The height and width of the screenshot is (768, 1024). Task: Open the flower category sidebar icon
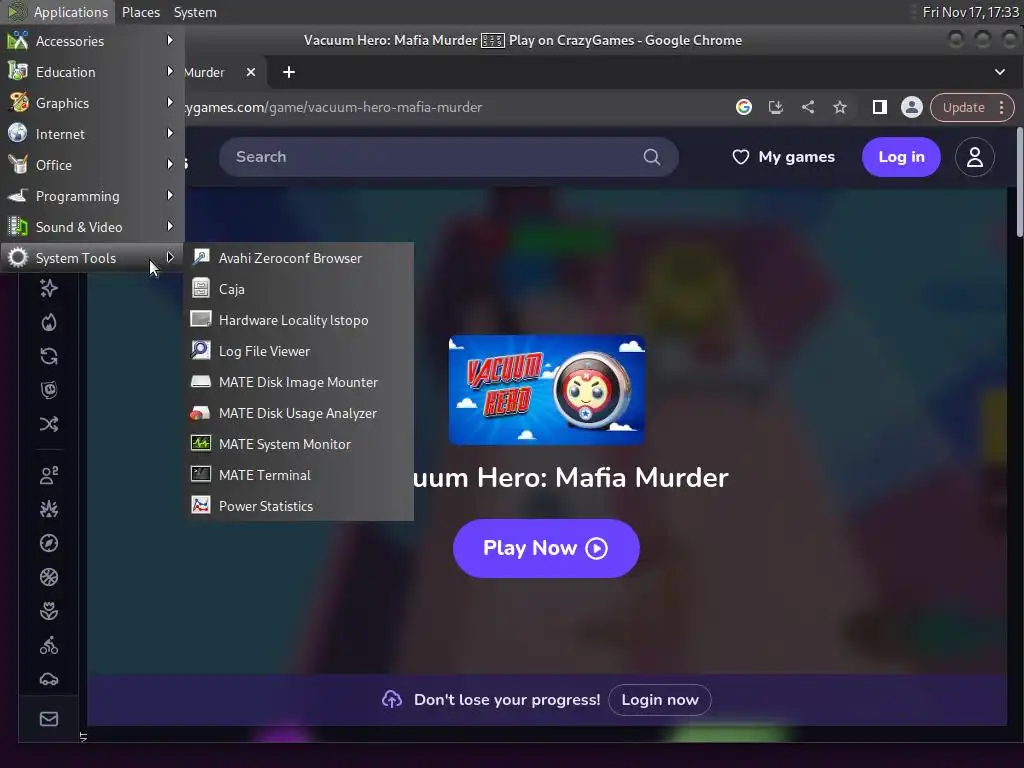(x=49, y=611)
